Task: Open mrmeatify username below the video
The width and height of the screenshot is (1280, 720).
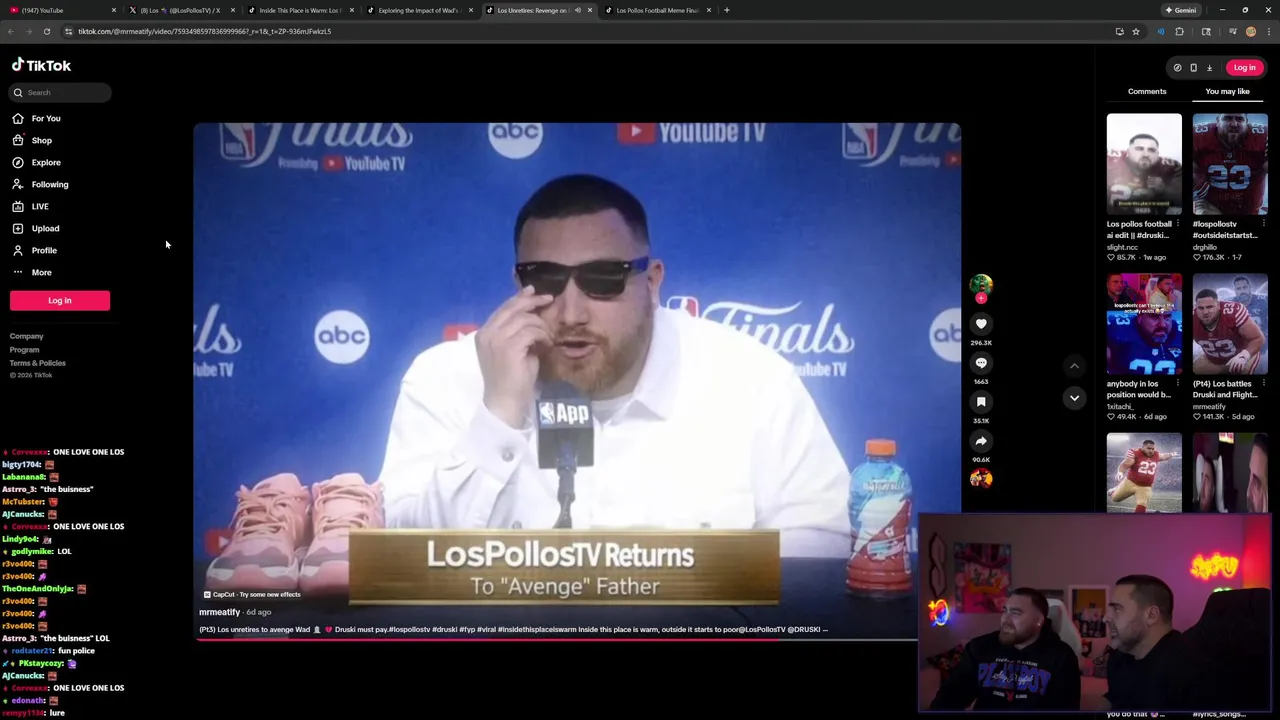Action: point(219,612)
